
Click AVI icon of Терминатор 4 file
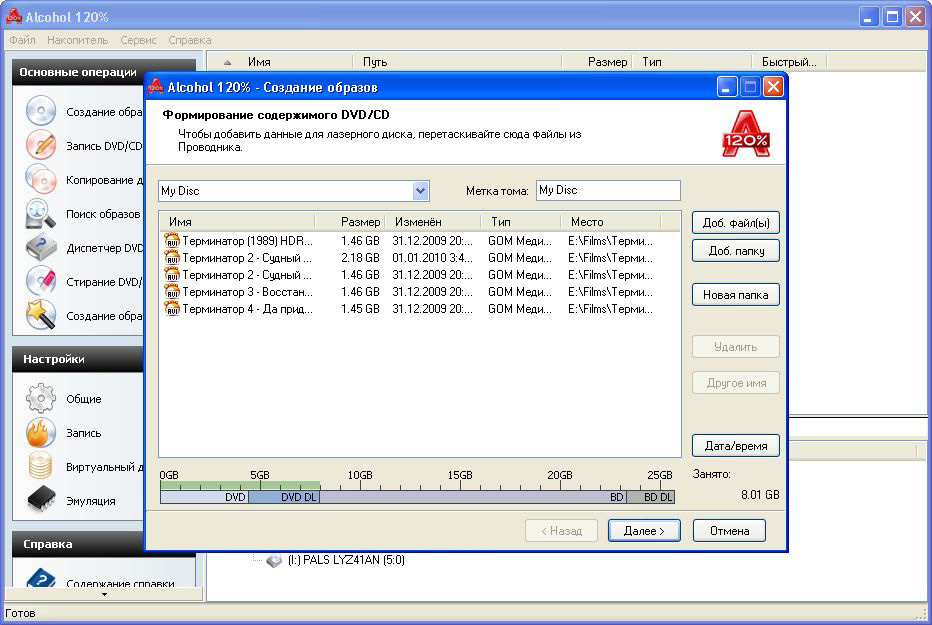point(172,309)
